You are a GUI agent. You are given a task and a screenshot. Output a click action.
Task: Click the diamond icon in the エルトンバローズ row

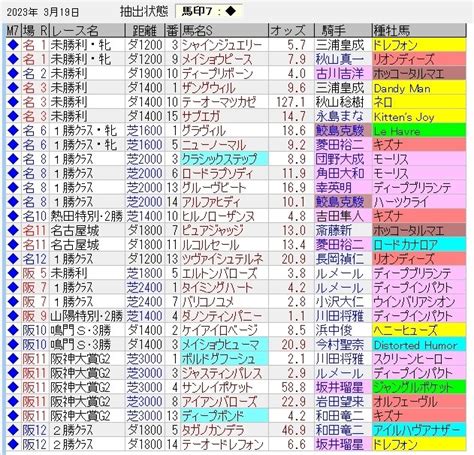[x=13, y=273]
